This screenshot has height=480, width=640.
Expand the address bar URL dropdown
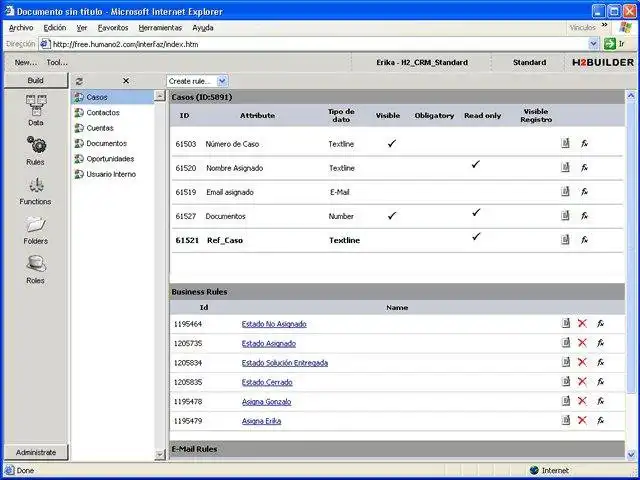593,44
